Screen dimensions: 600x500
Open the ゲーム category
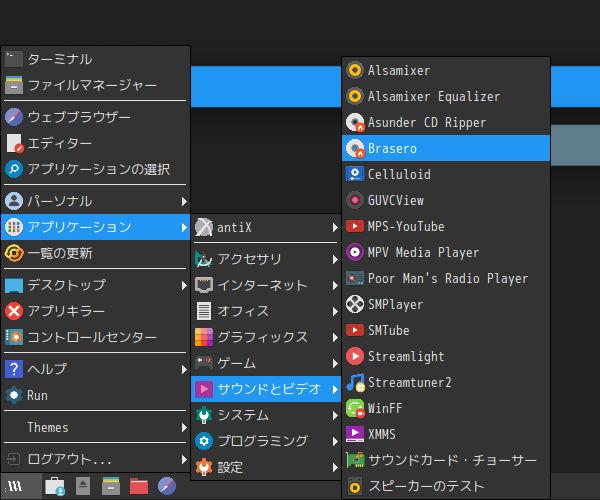(x=266, y=363)
